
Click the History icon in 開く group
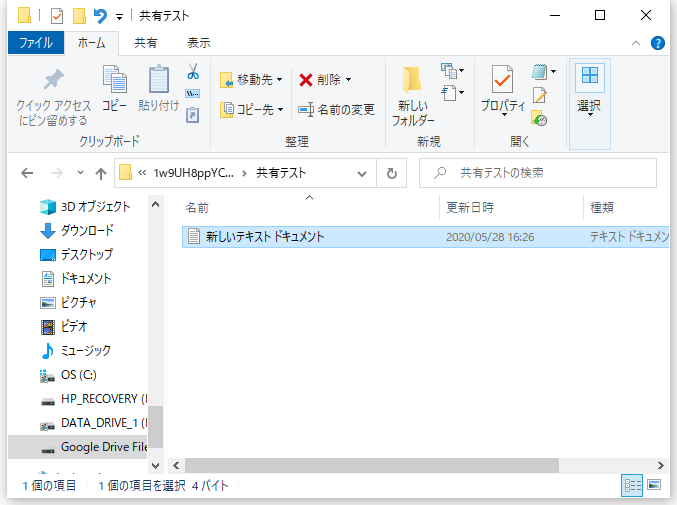point(540,118)
